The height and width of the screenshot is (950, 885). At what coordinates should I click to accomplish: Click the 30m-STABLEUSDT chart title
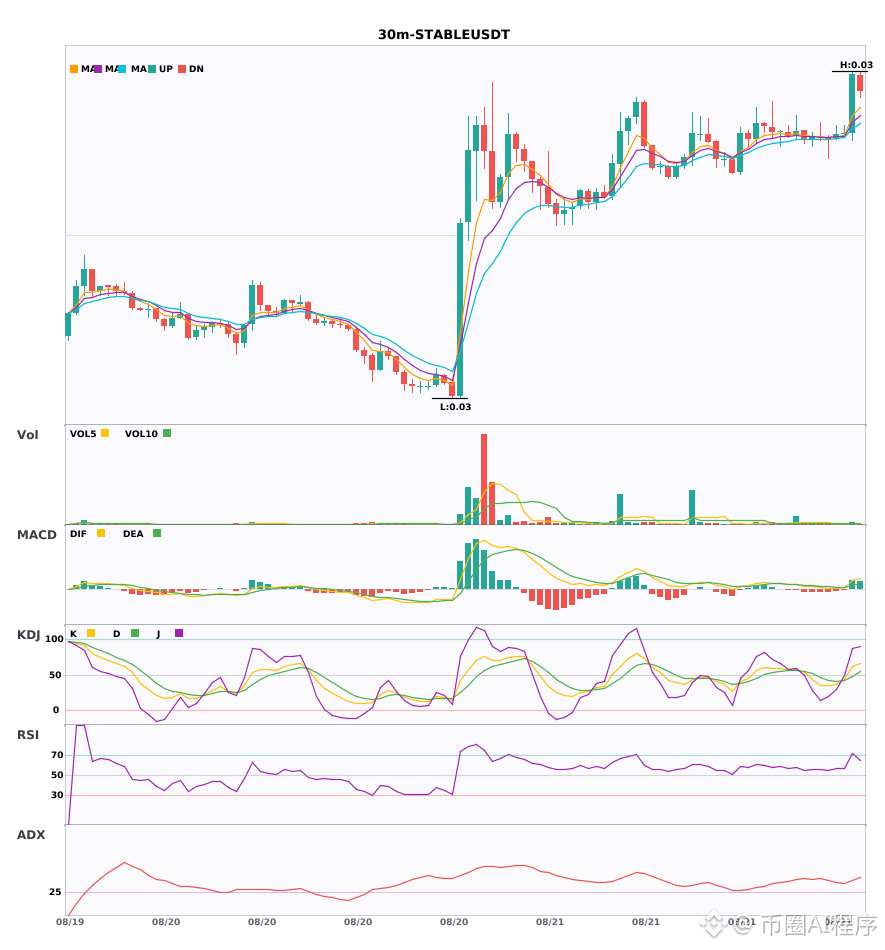tap(444, 35)
